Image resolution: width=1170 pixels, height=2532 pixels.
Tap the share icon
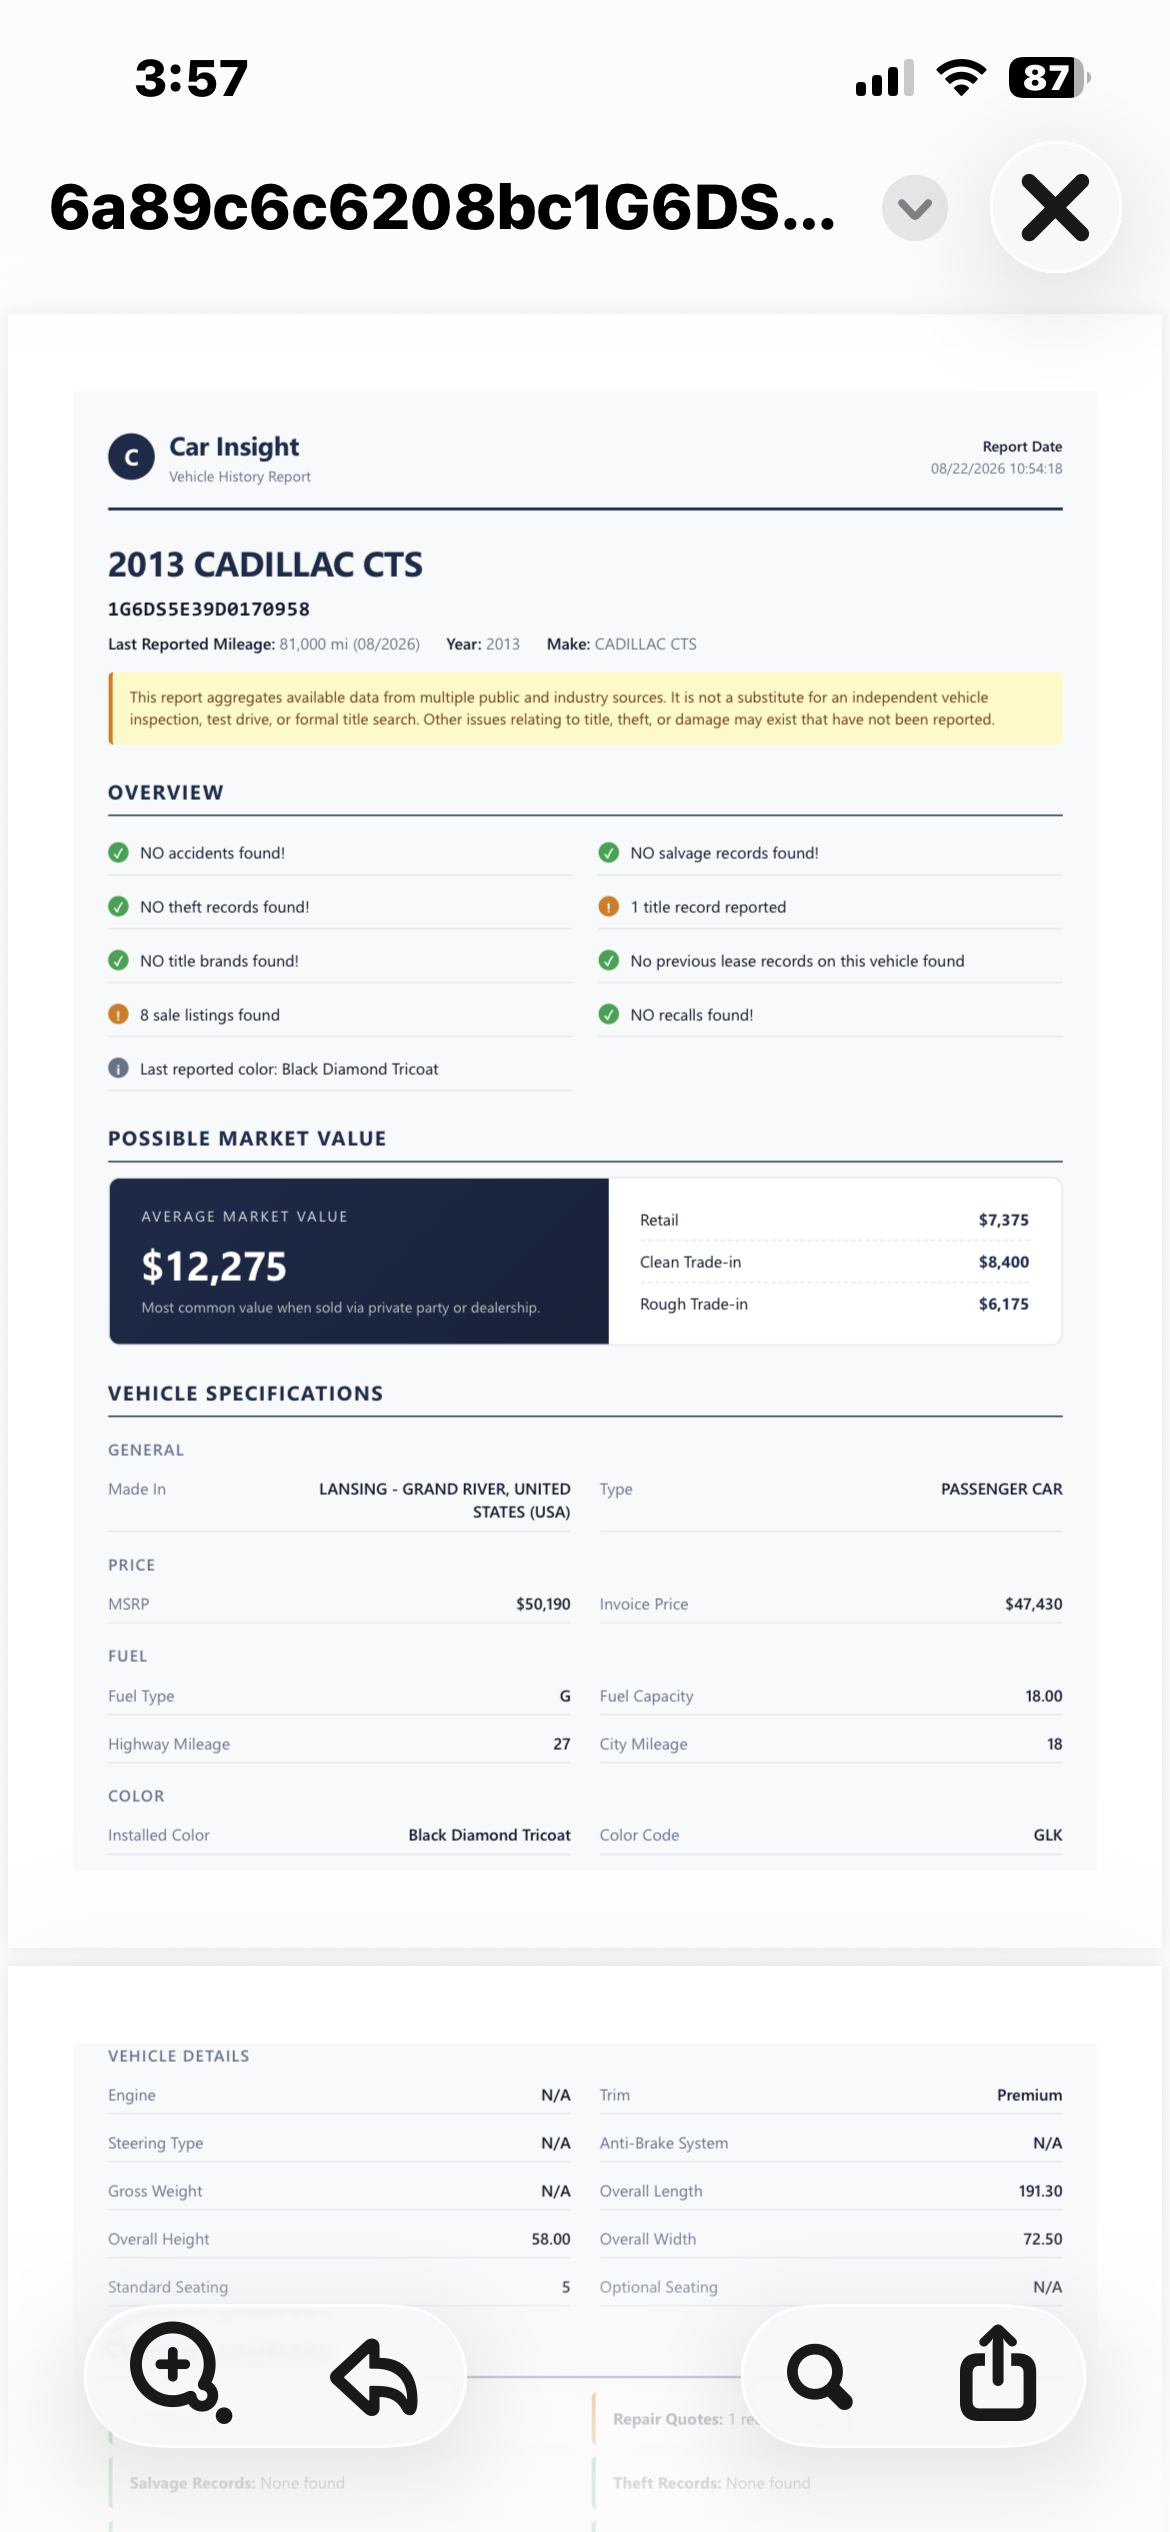point(997,2373)
